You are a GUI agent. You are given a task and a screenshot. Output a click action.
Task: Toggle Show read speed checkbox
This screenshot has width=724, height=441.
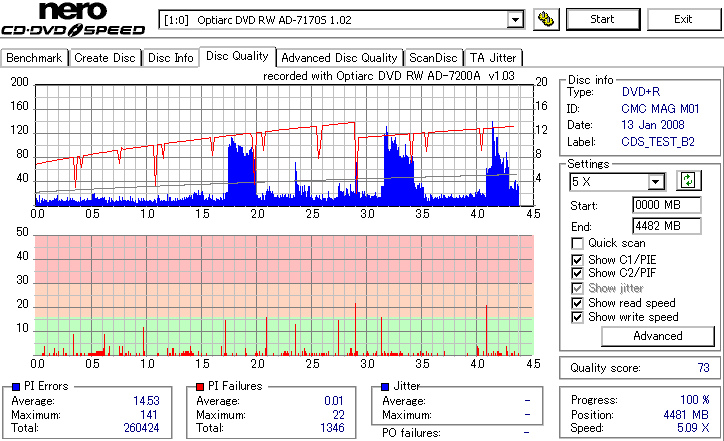(x=577, y=303)
